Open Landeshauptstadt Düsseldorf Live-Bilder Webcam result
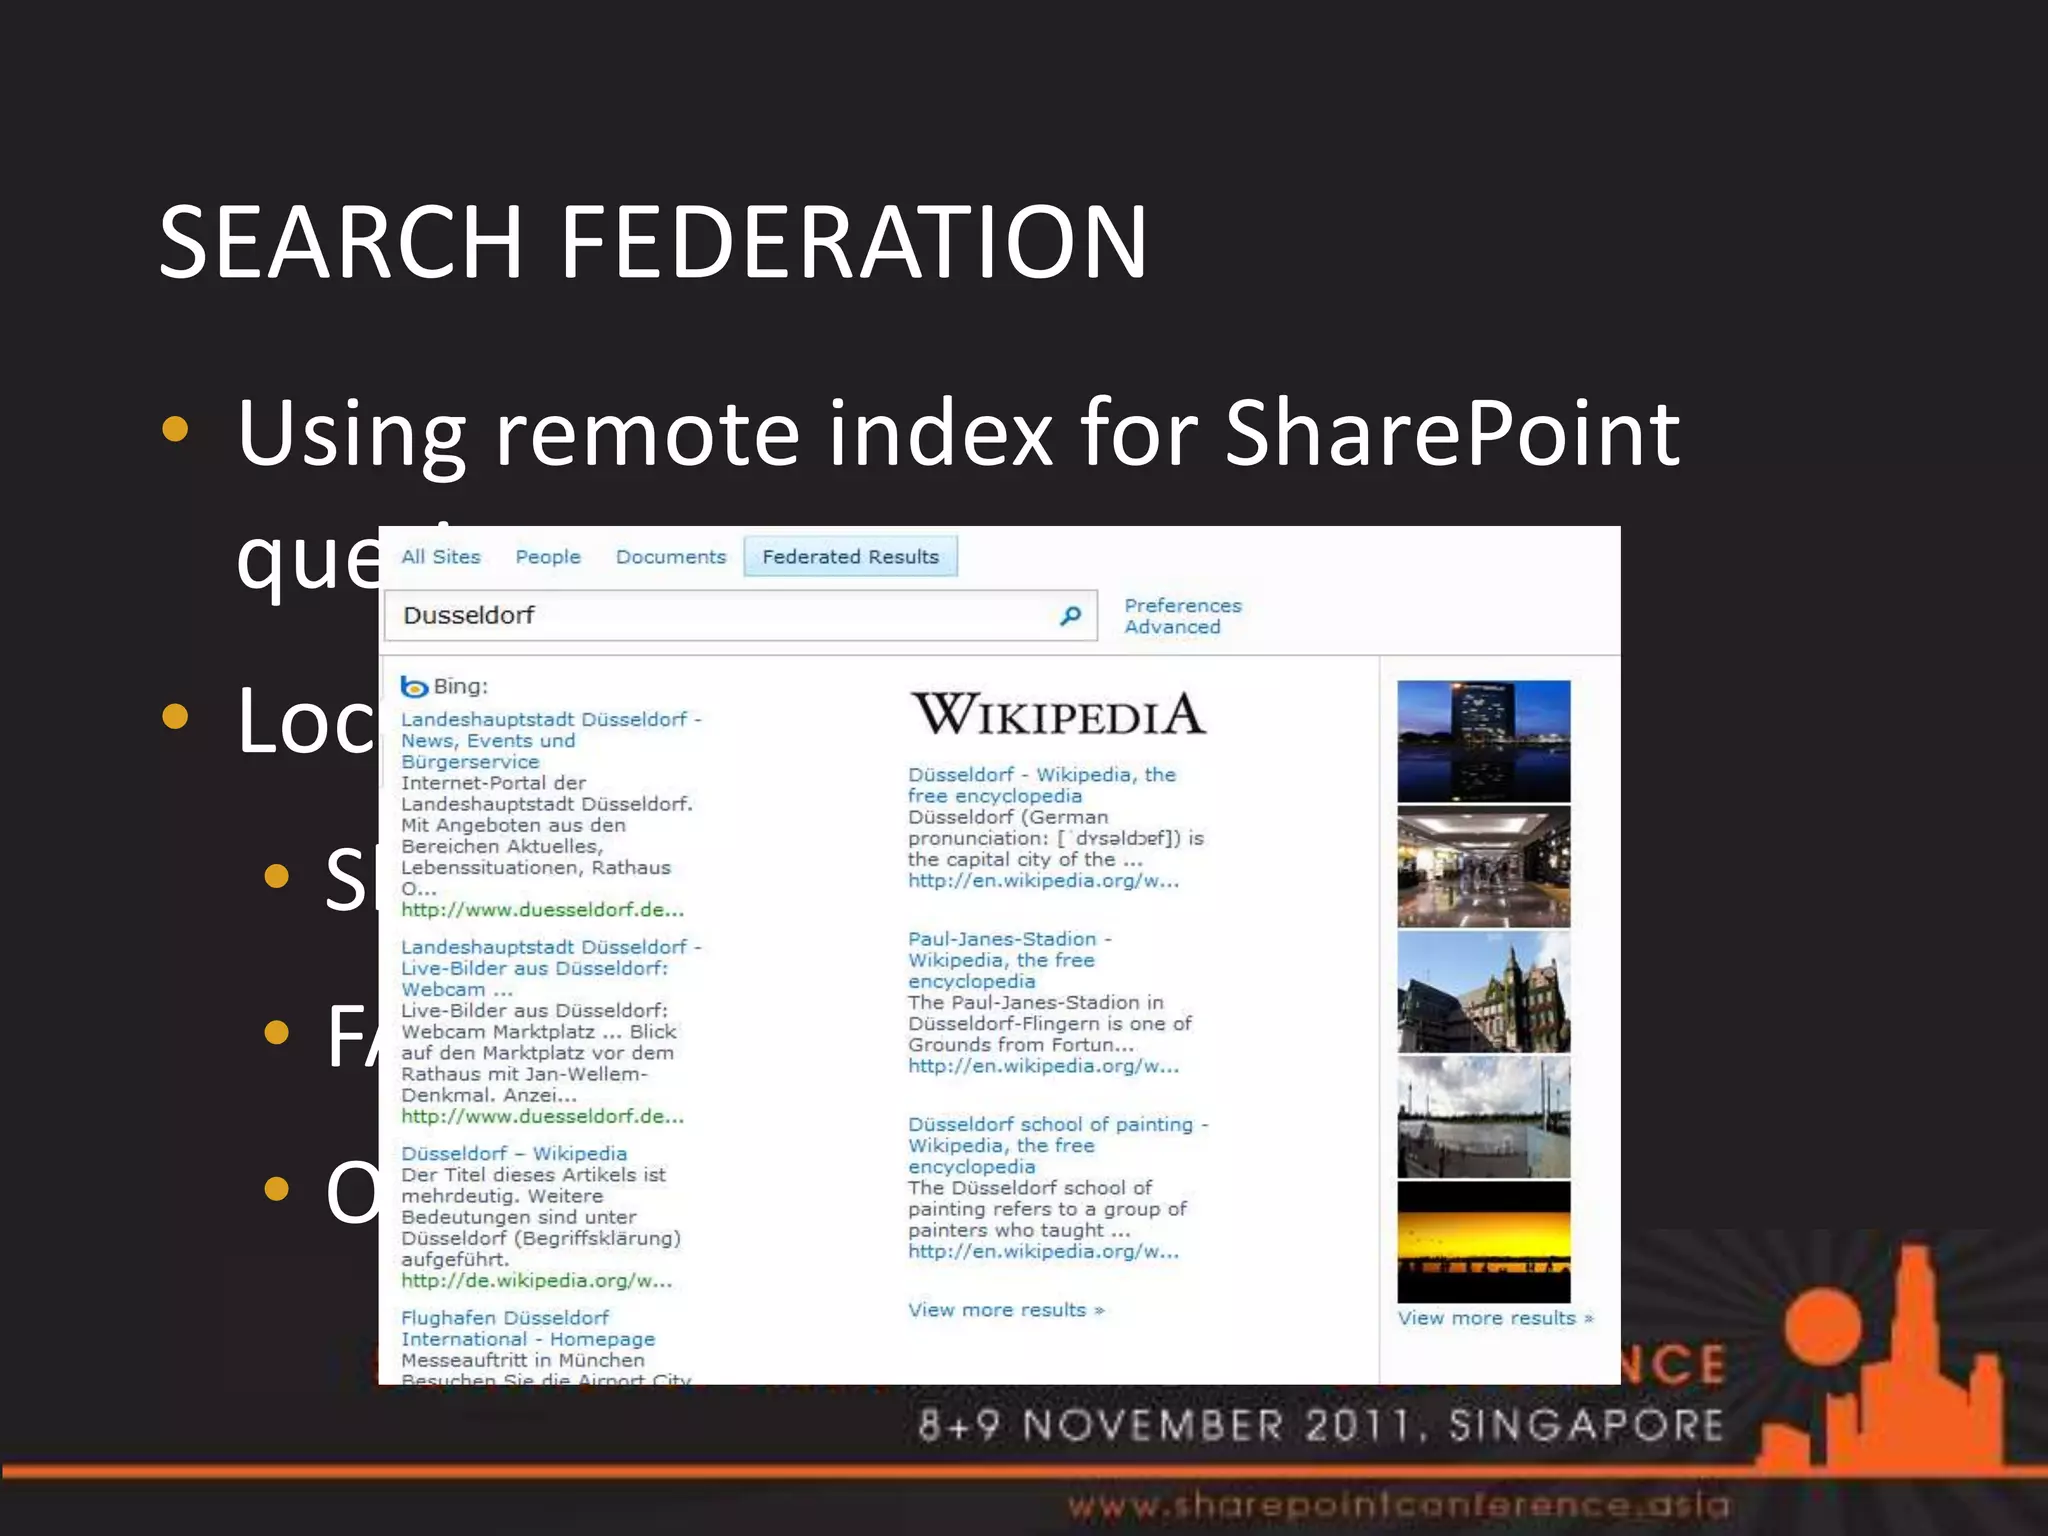The image size is (2048, 1536). (551, 967)
